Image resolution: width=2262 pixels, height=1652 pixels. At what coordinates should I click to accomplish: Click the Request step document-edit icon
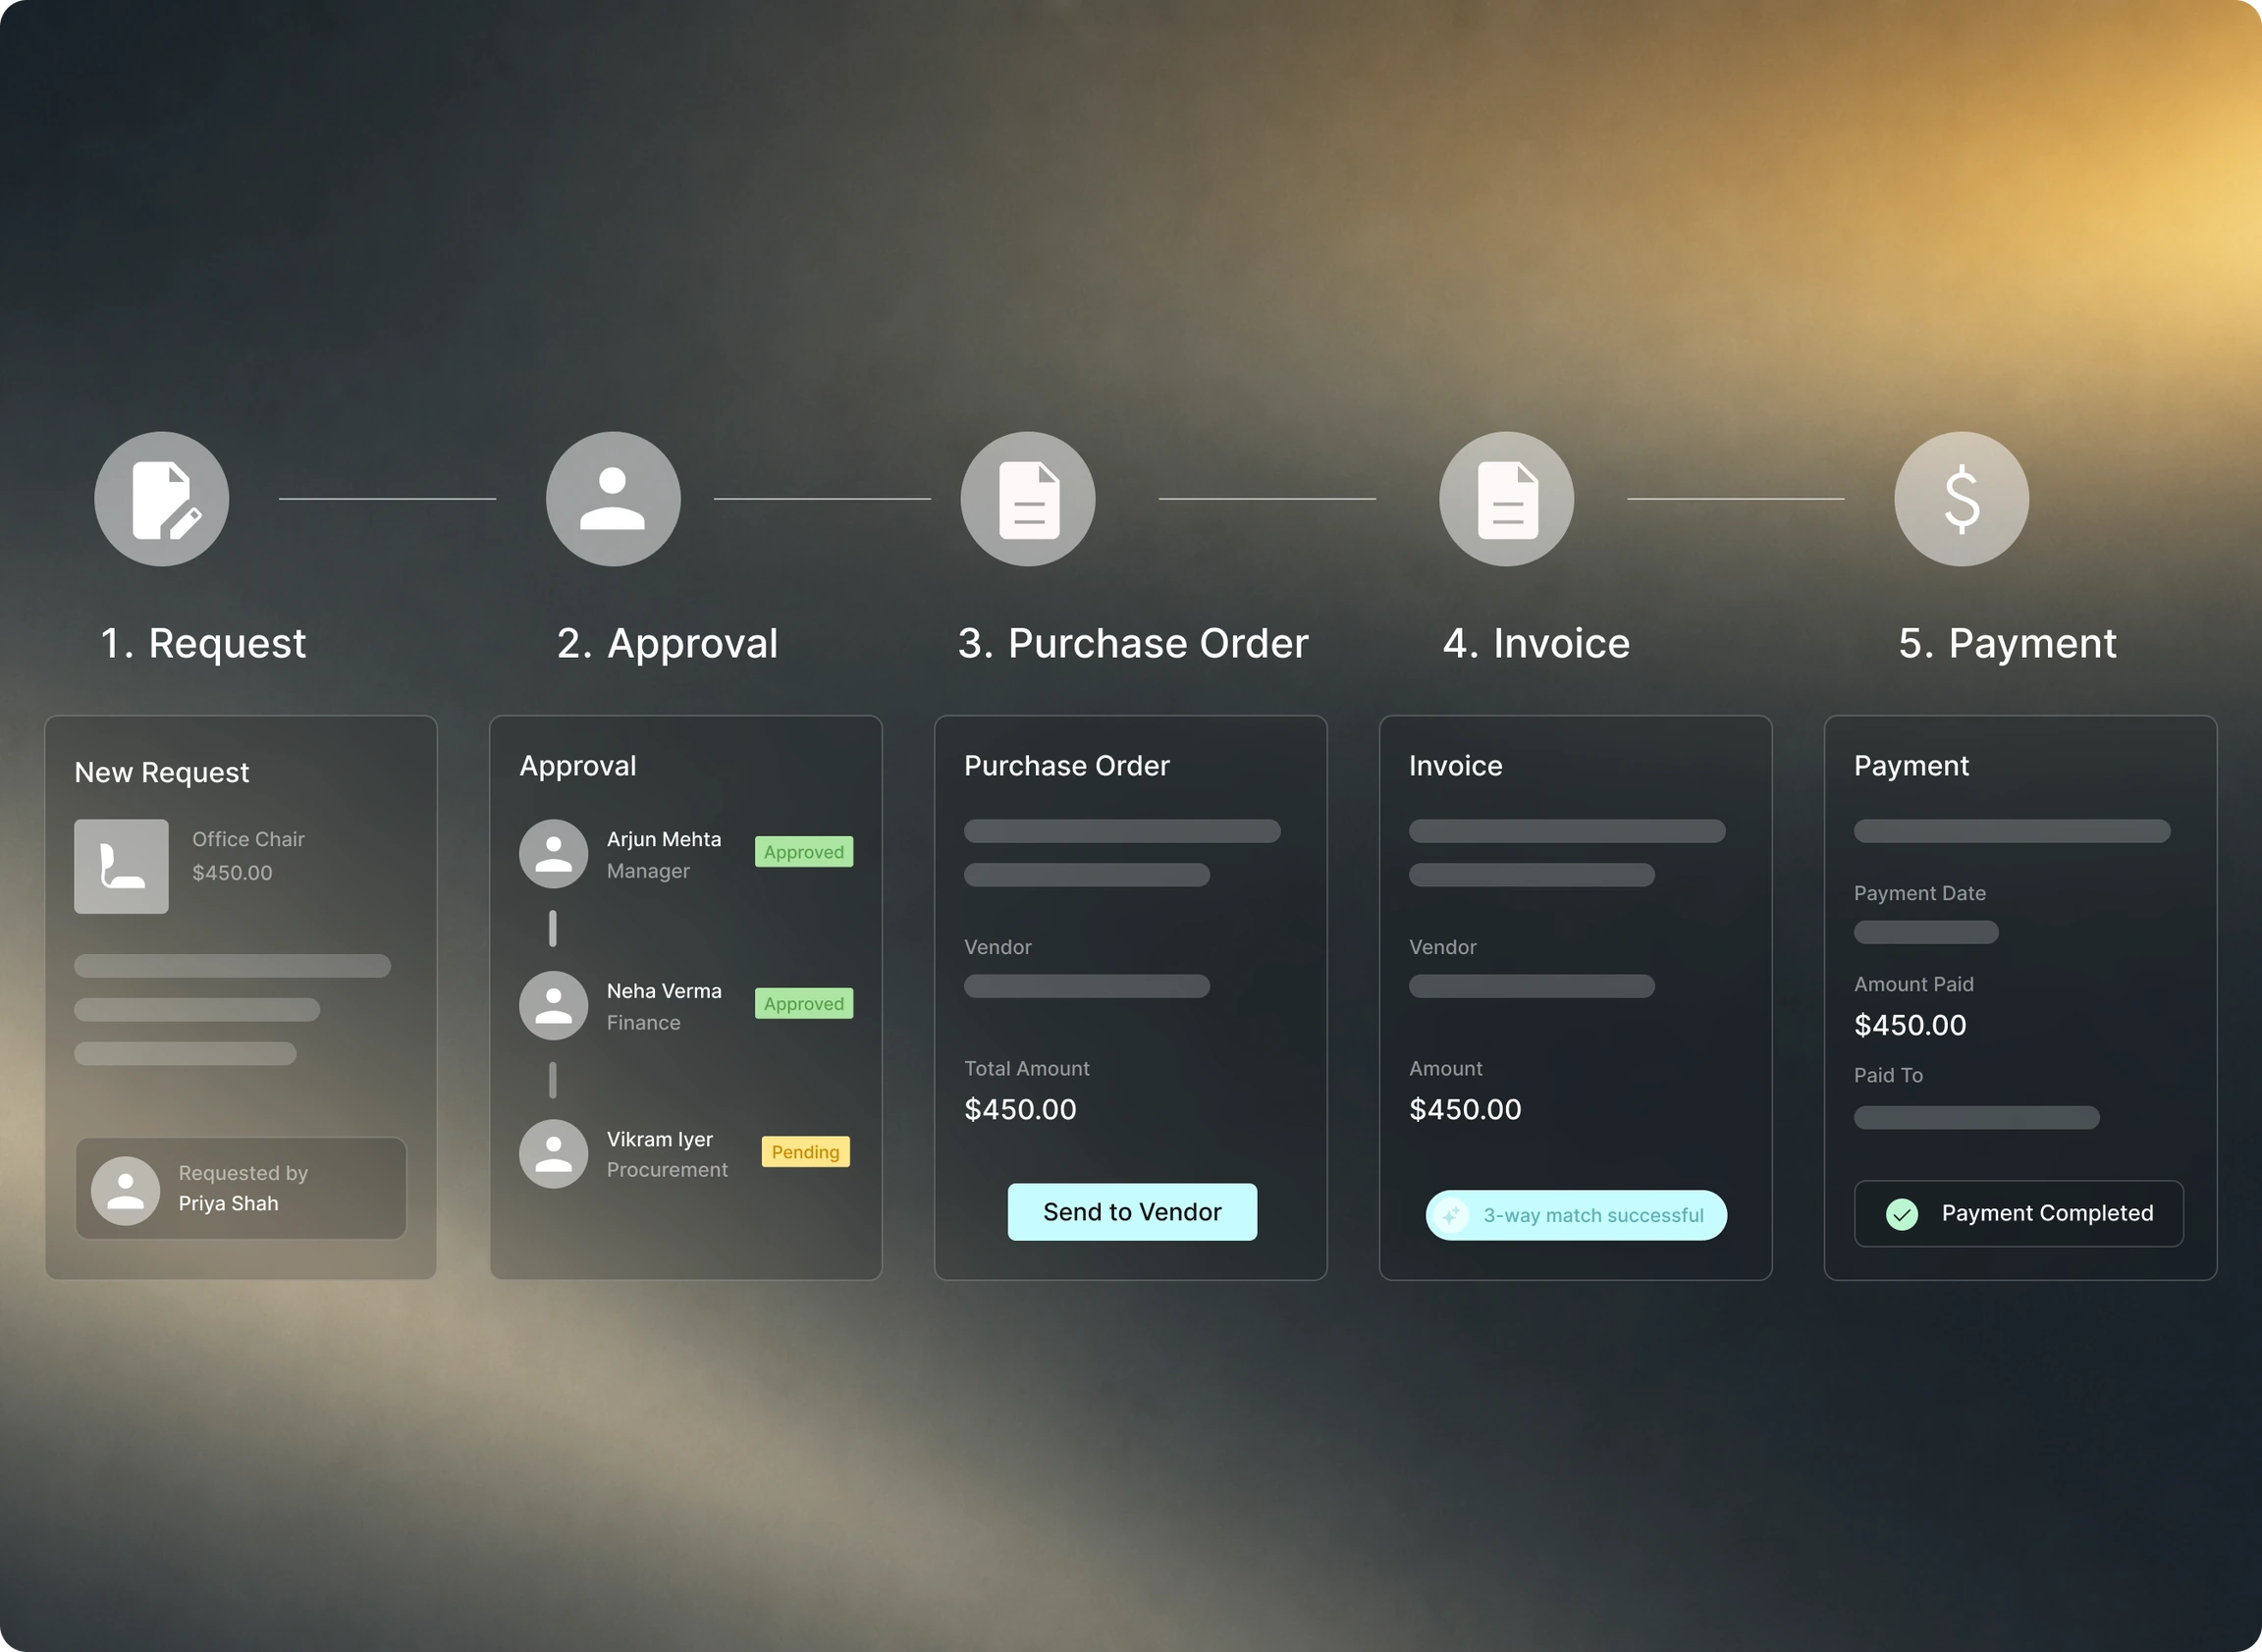pos(162,499)
